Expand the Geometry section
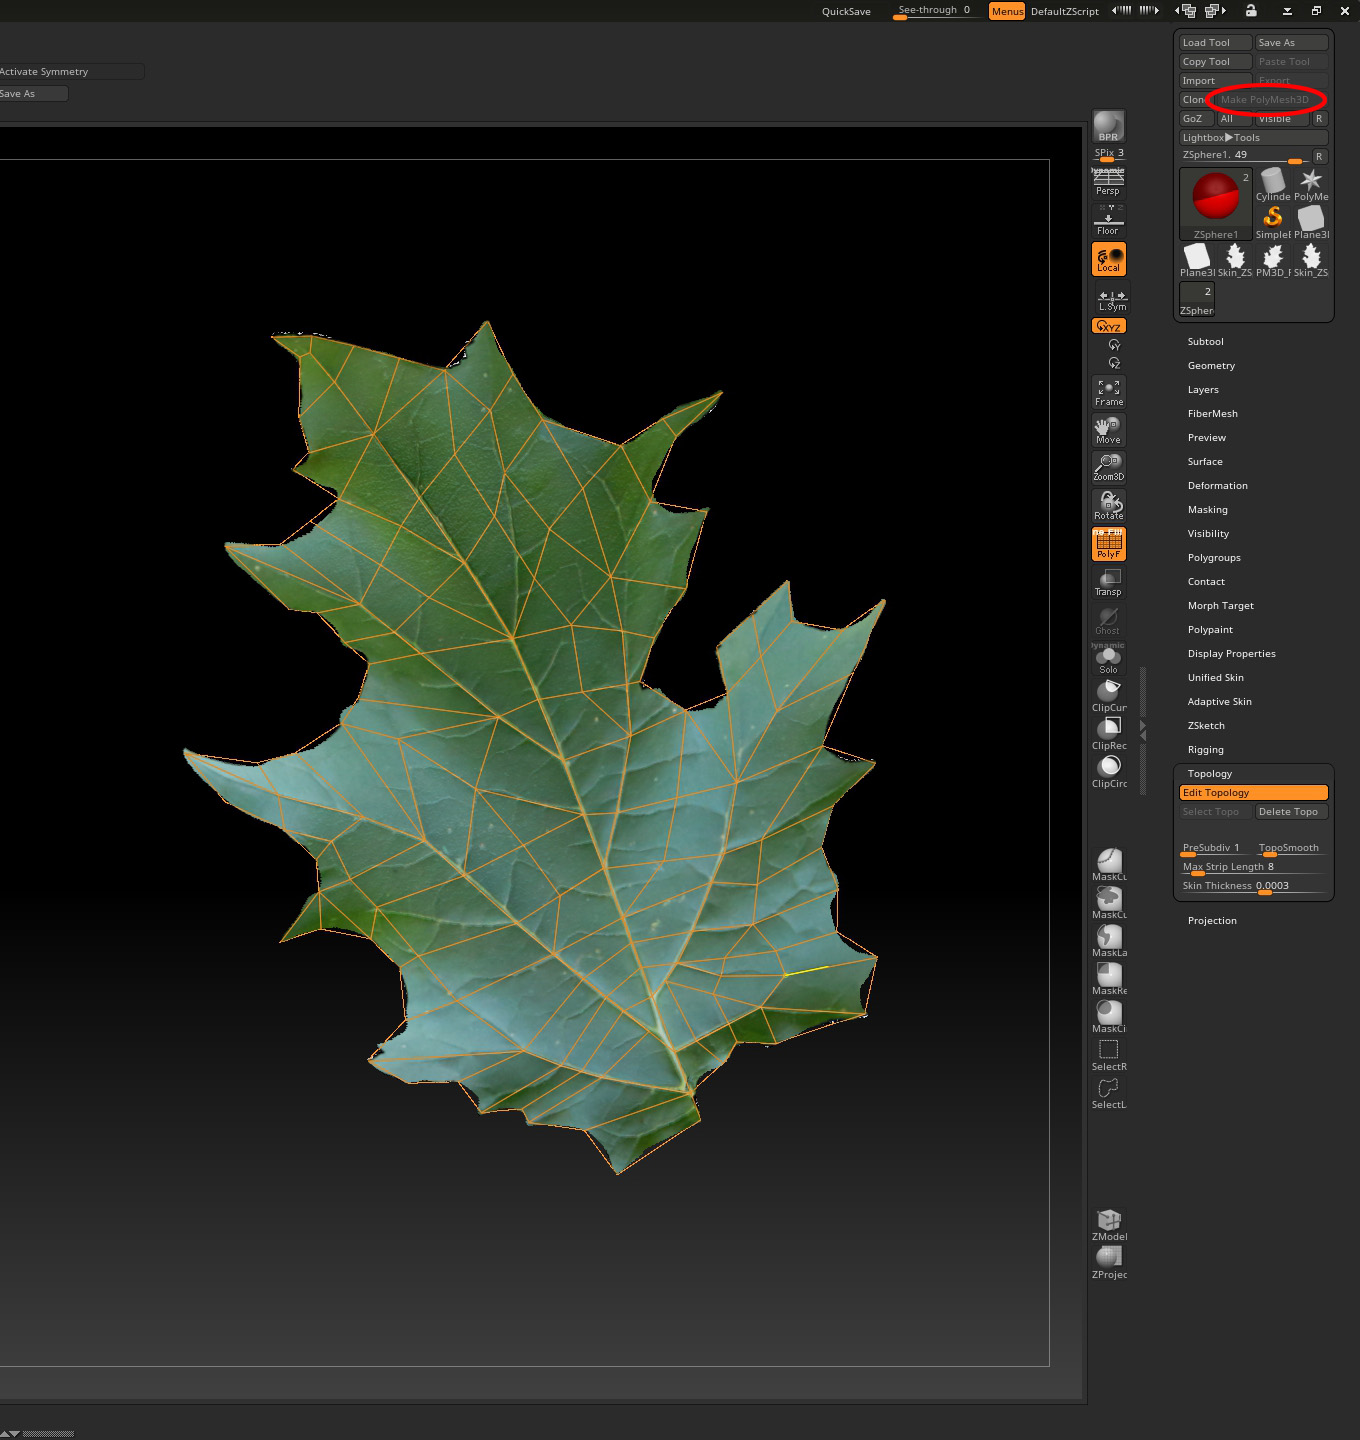The width and height of the screenshot is (1360, 1440). pyautogui.click(x=1211, y=365)
